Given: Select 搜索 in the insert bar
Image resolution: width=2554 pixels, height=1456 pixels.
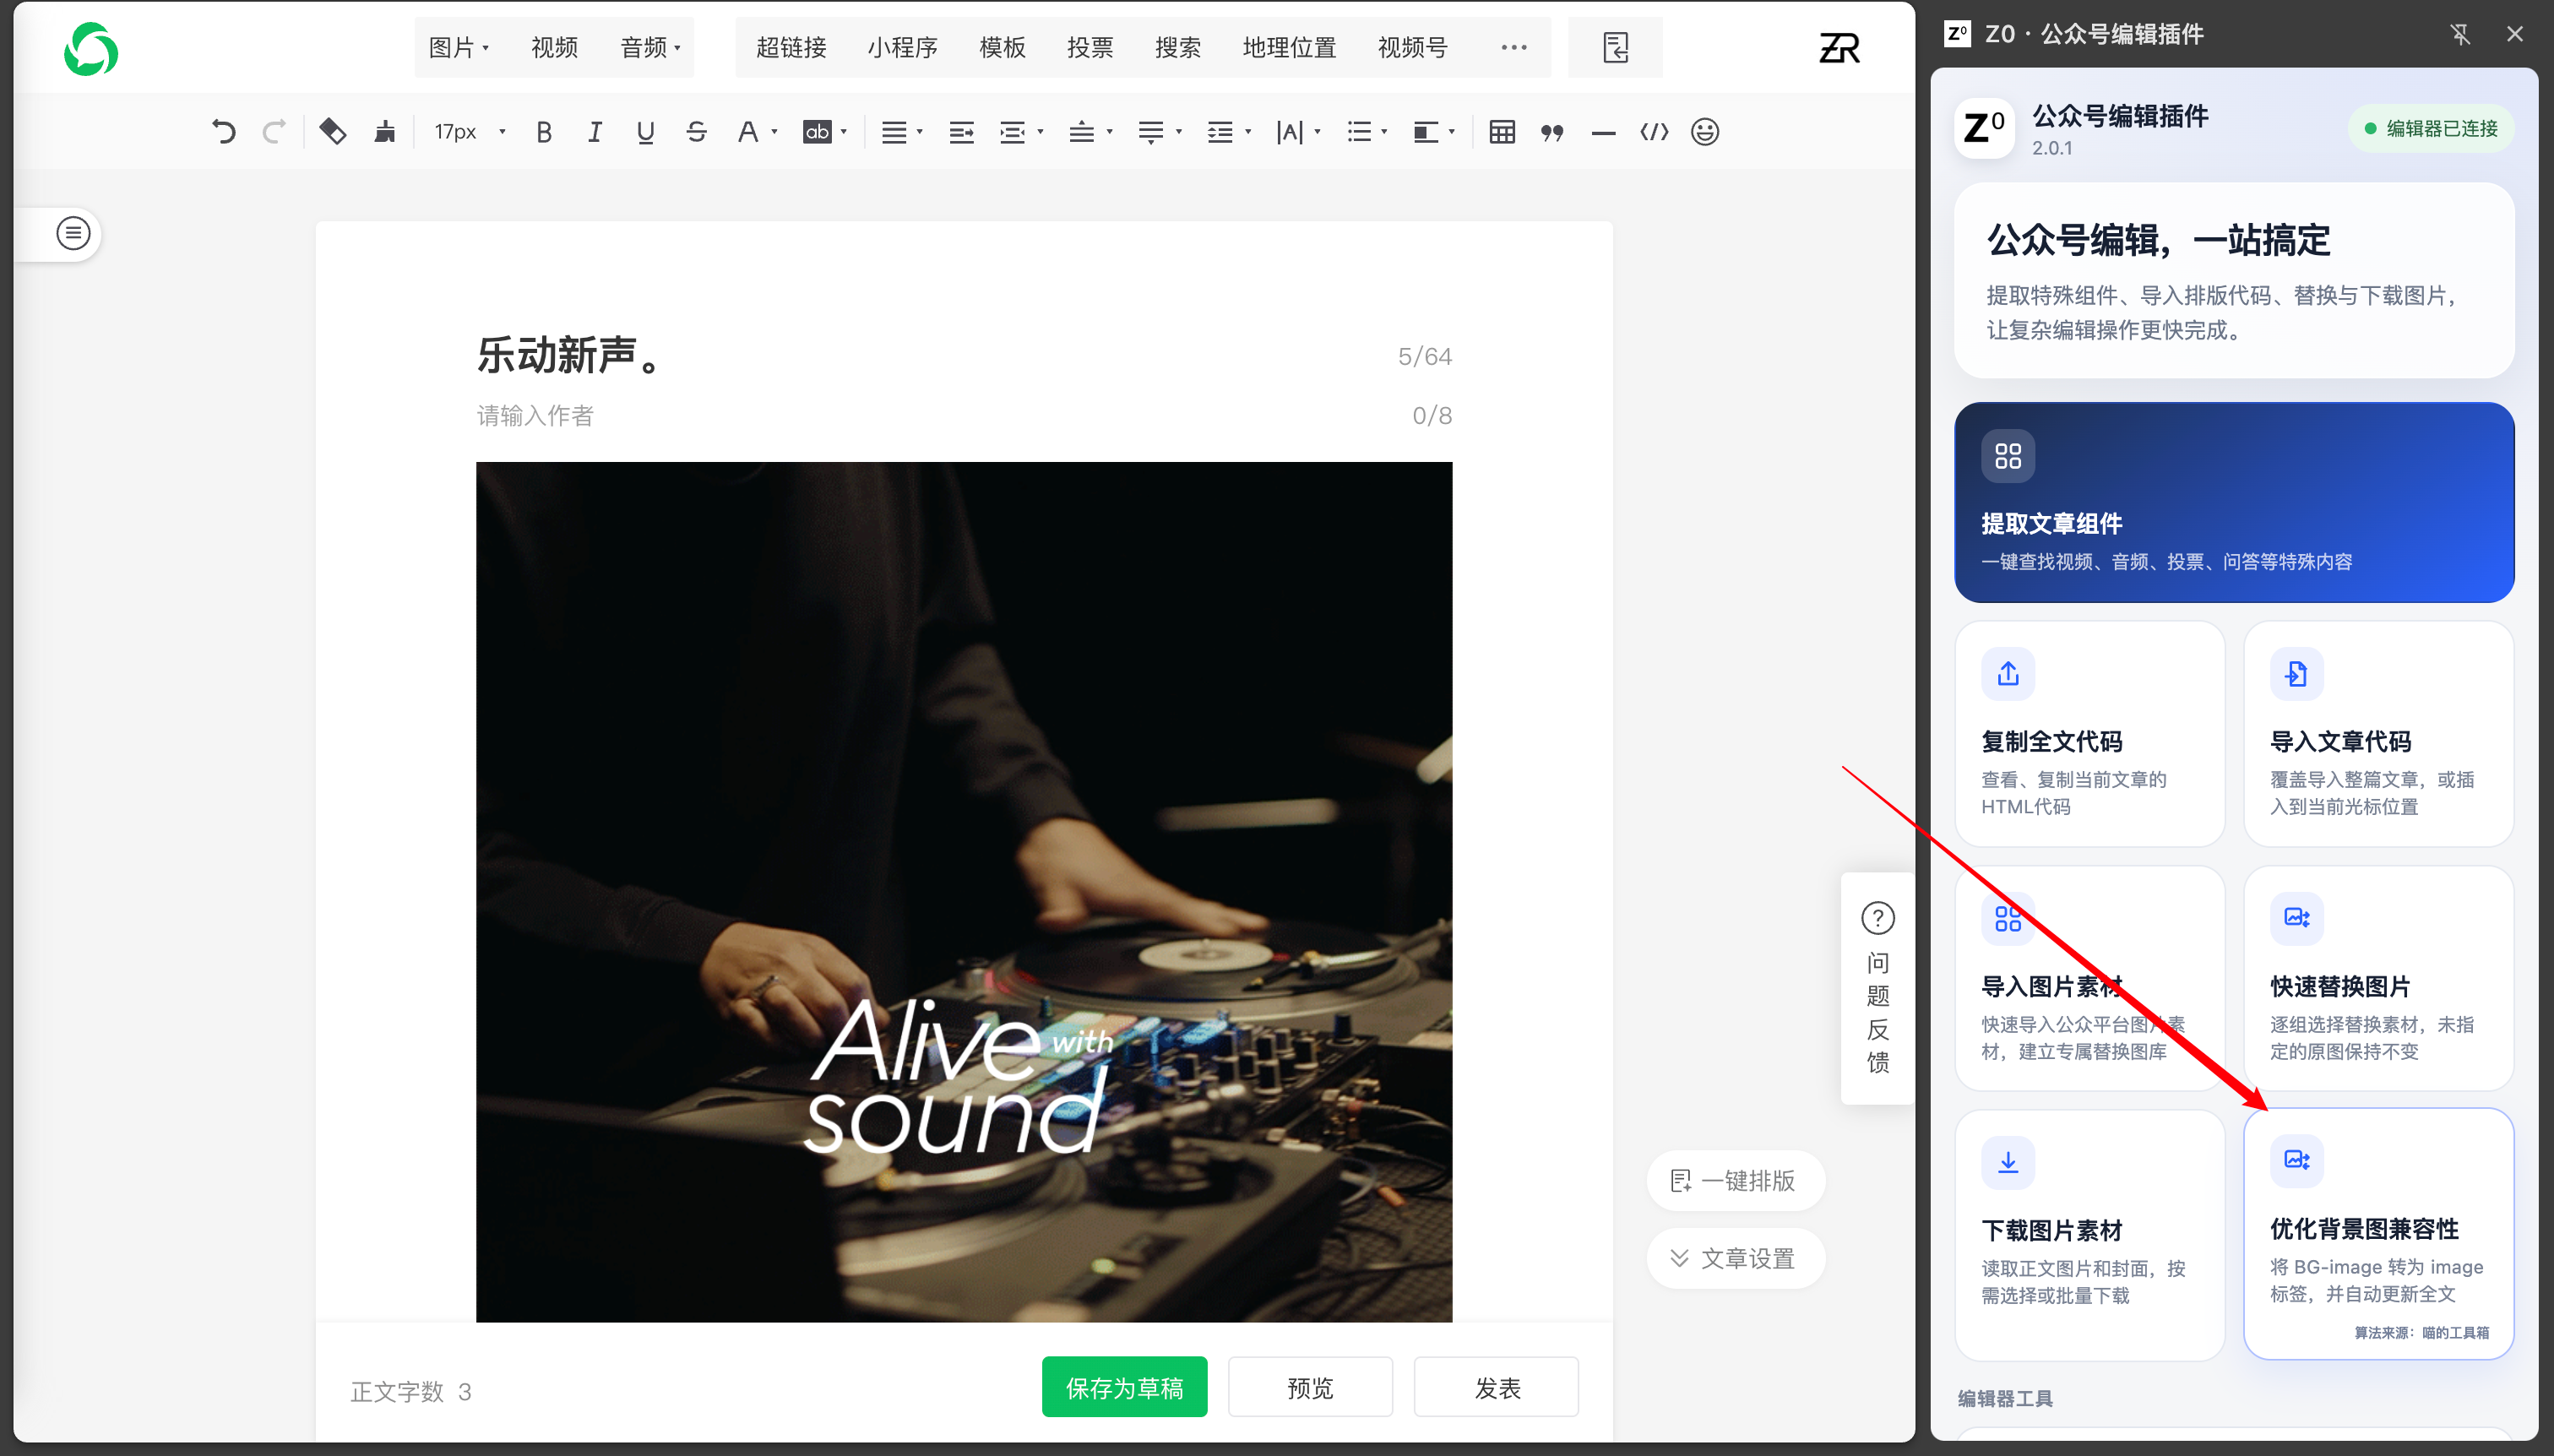Looking at the screenshot, I should tap(1178, 47).
